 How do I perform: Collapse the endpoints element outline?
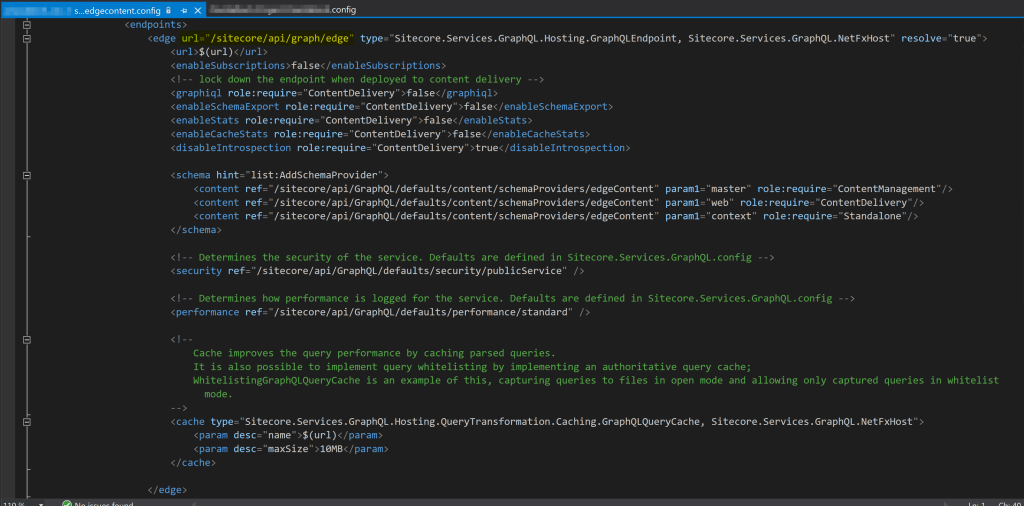[26, 23]
